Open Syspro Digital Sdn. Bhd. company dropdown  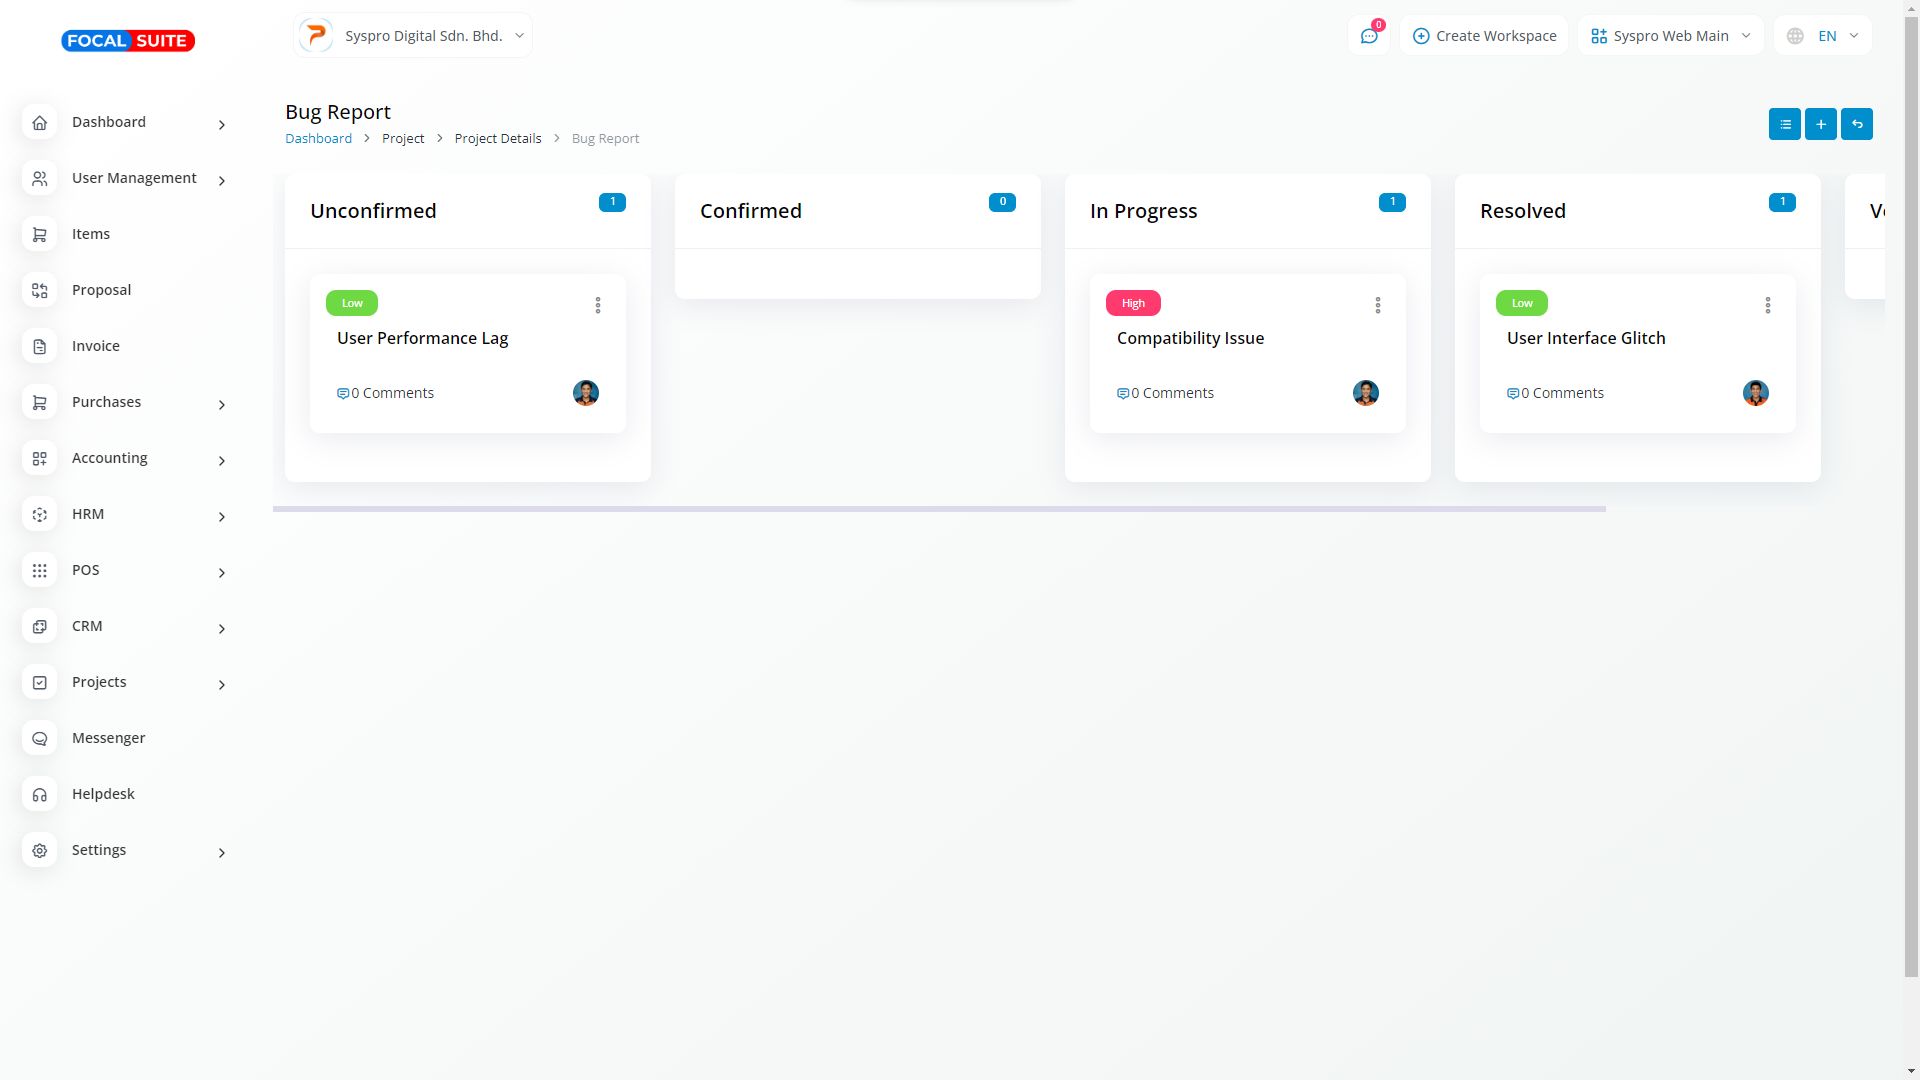(x=413, y=36)
